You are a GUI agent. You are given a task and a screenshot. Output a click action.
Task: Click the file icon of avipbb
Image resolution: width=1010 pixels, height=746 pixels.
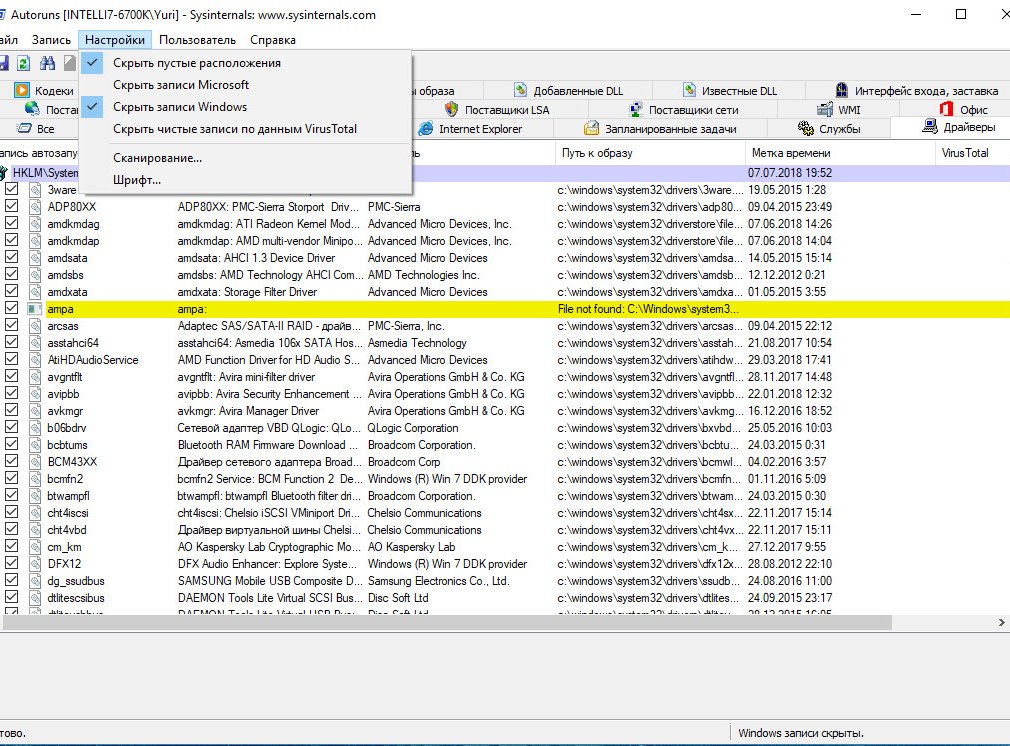(x=35, y=394)
